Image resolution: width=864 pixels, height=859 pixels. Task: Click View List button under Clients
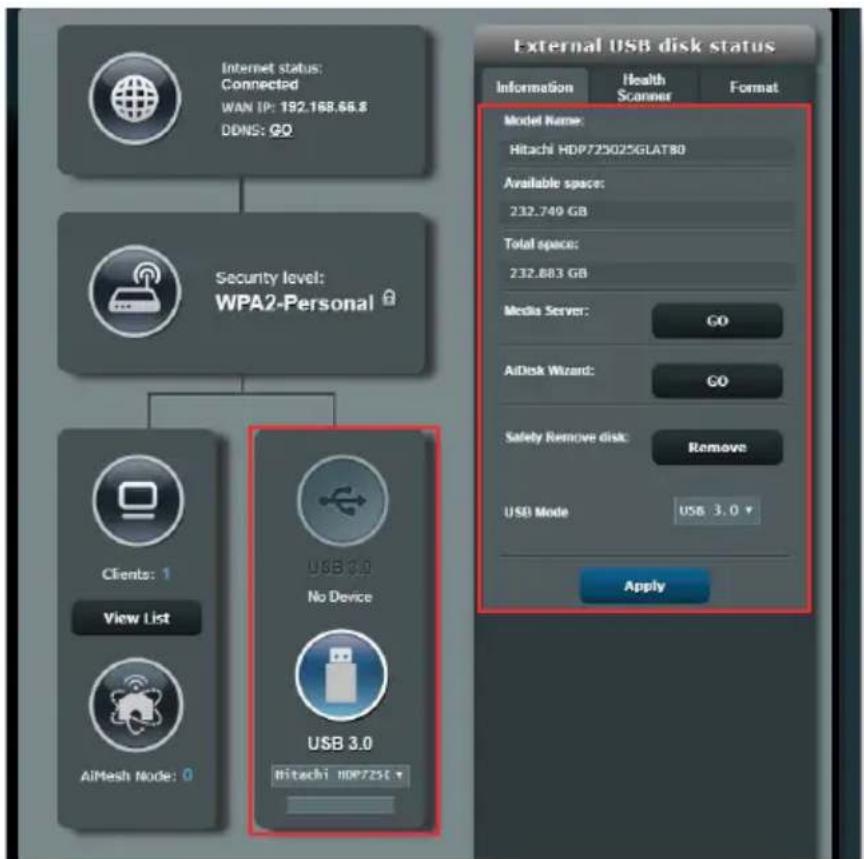tap(137, 618)
